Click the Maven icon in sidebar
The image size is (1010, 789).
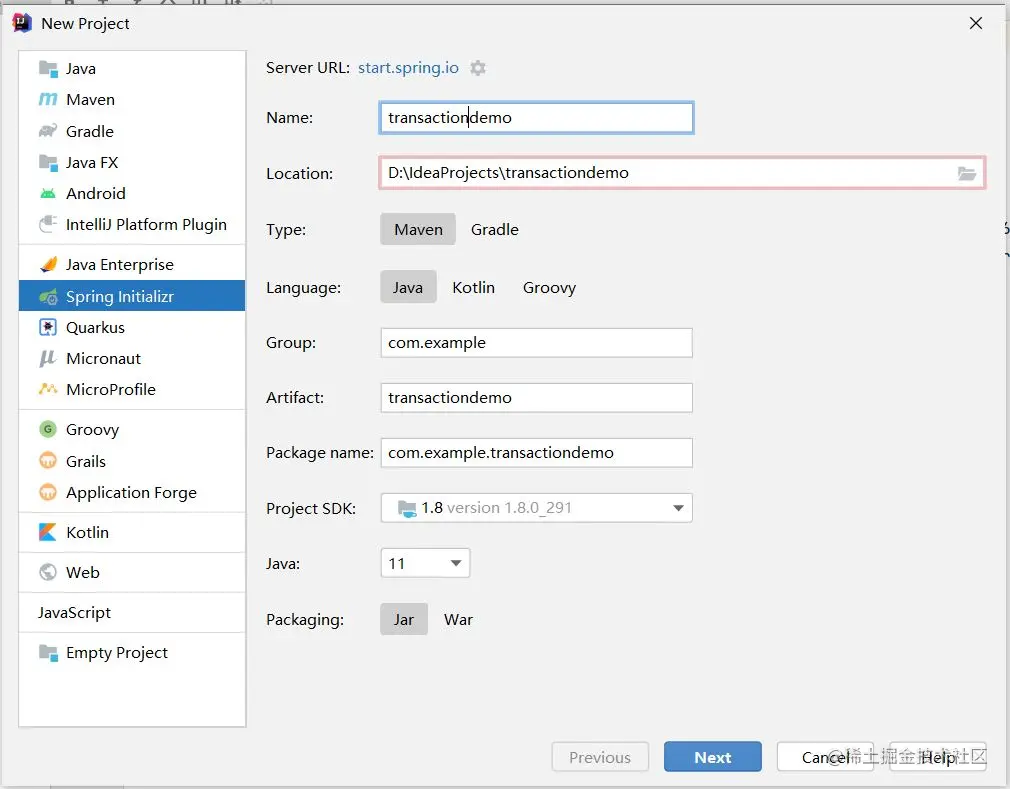[48, 100]
